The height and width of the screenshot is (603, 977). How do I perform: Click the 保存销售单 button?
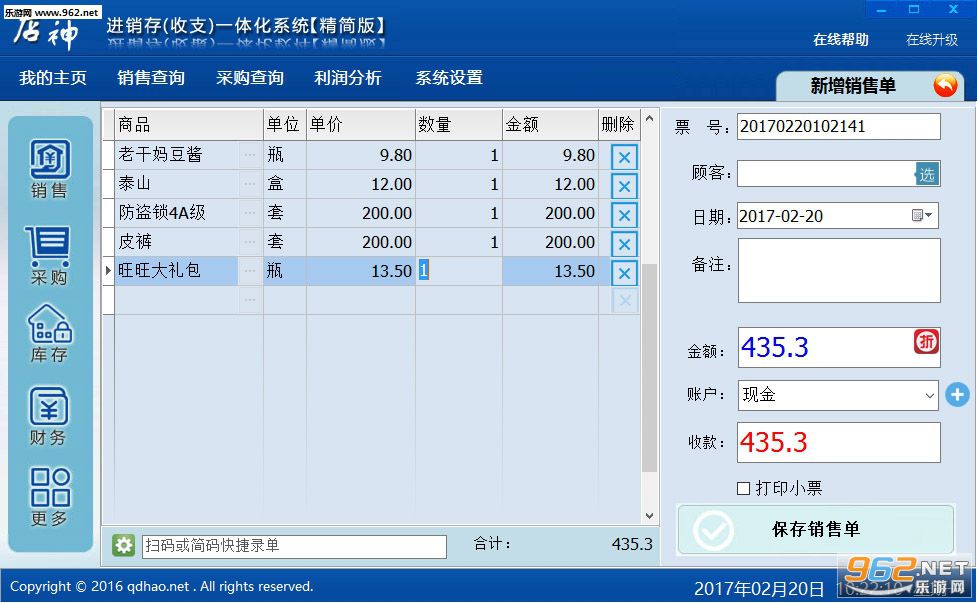[816, 529]
